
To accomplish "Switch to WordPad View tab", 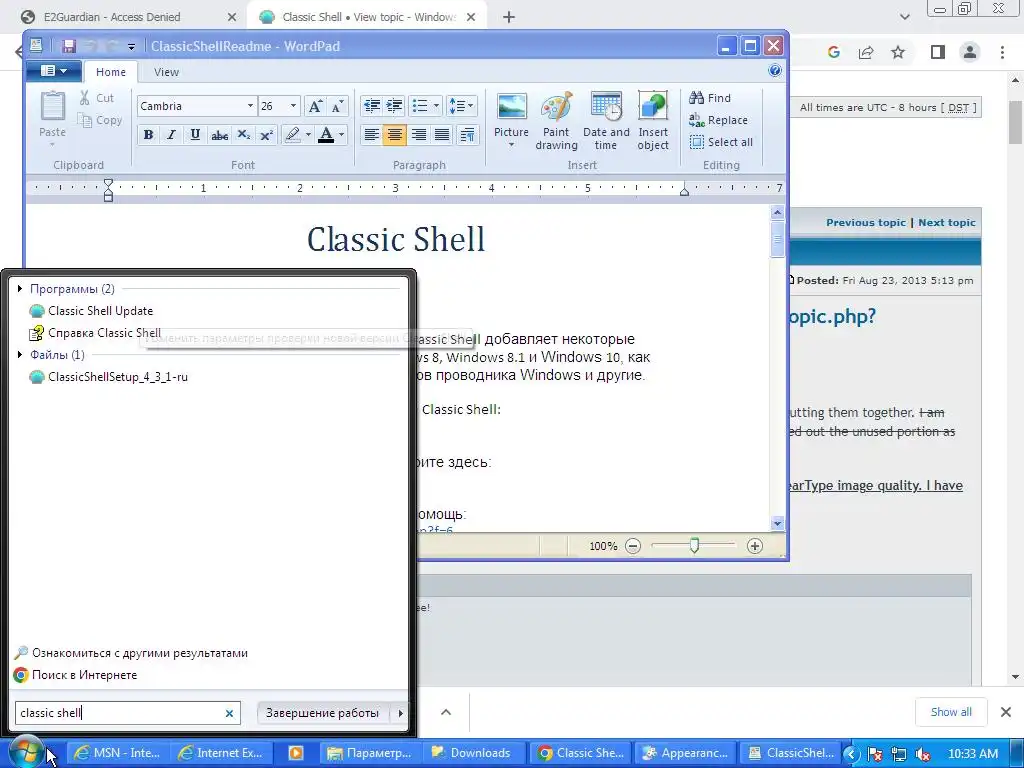I will pyautogui.click(x=166, y=72).
